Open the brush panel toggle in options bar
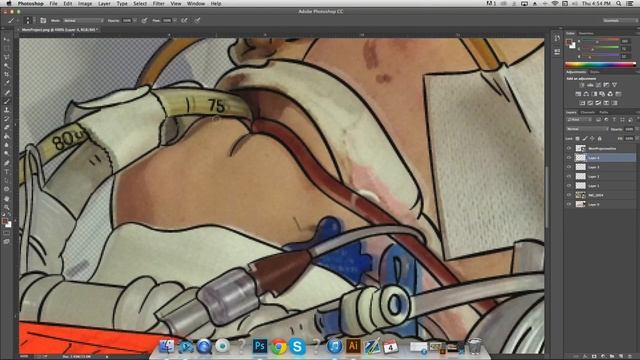Viewport: 640px width, 360px height. pos(43,20)
